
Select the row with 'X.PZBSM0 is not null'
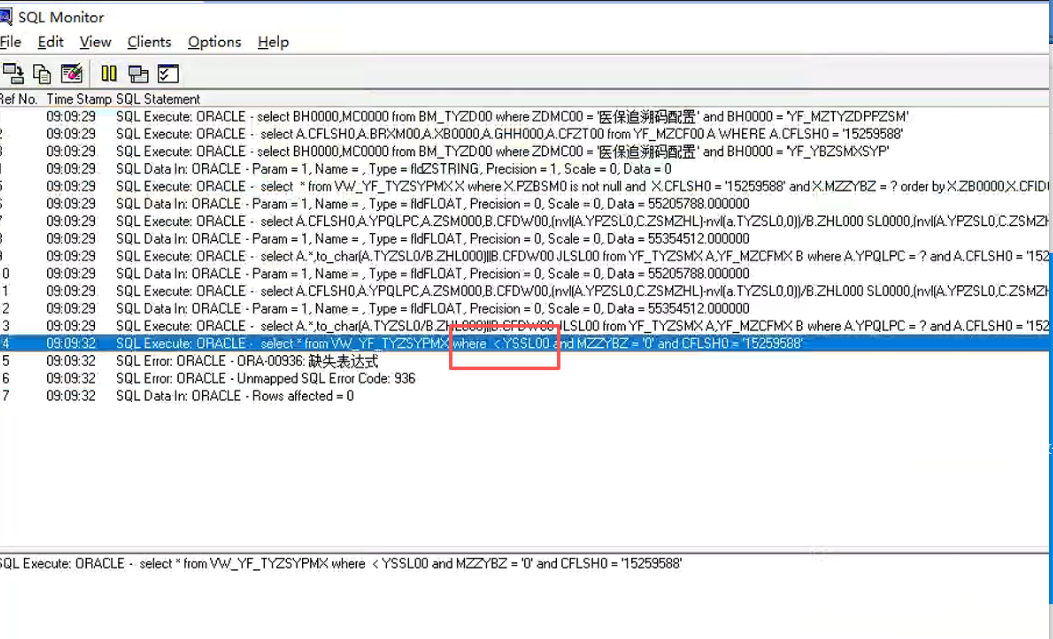(x=526, y=186)
